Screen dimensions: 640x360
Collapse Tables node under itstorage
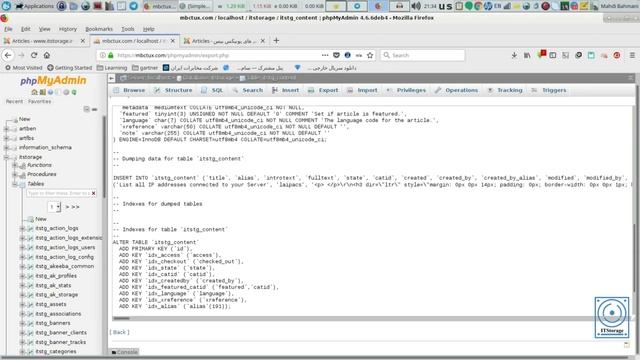coord(15,184)
